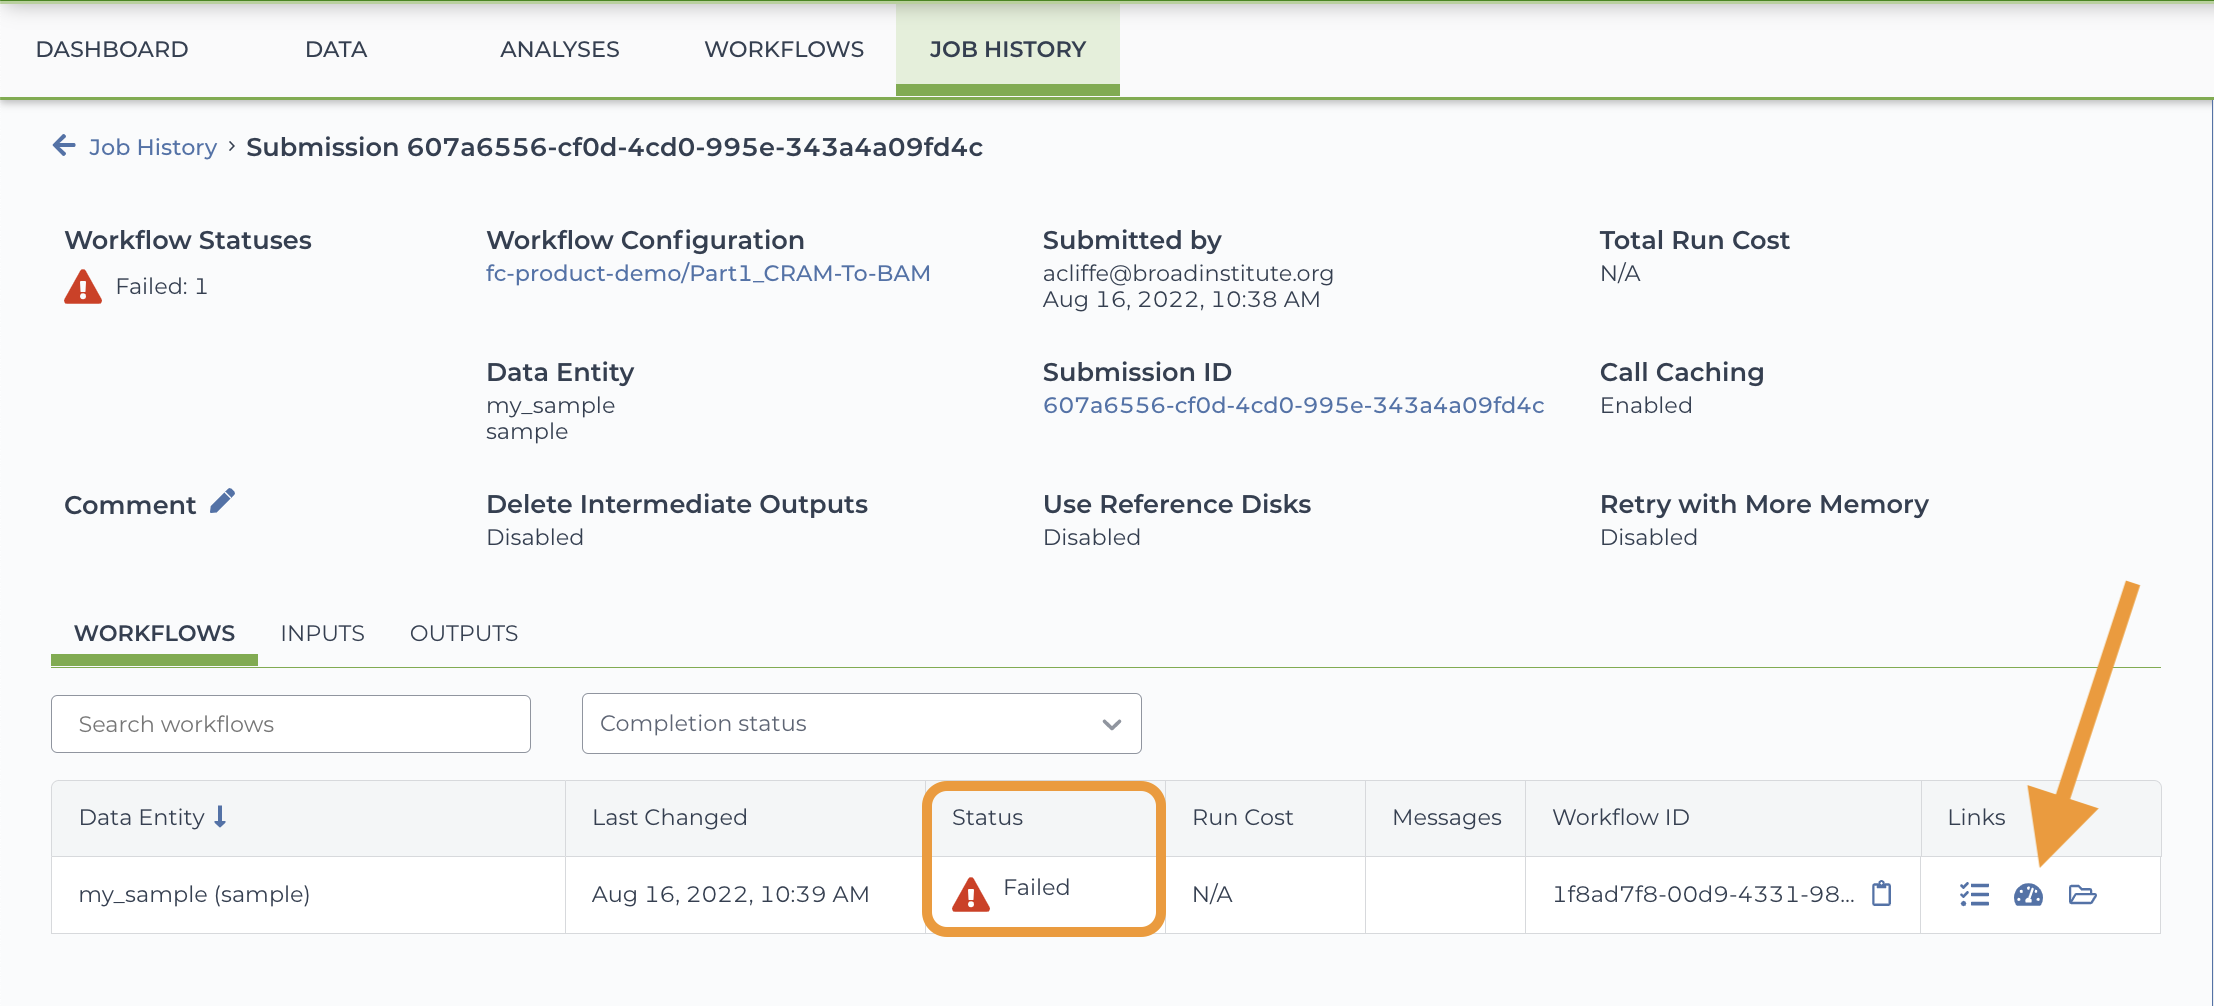Select the WORKFLOWS sub-tab below submission details
The image size is (2214, 1006).
(x=154, y=633)
